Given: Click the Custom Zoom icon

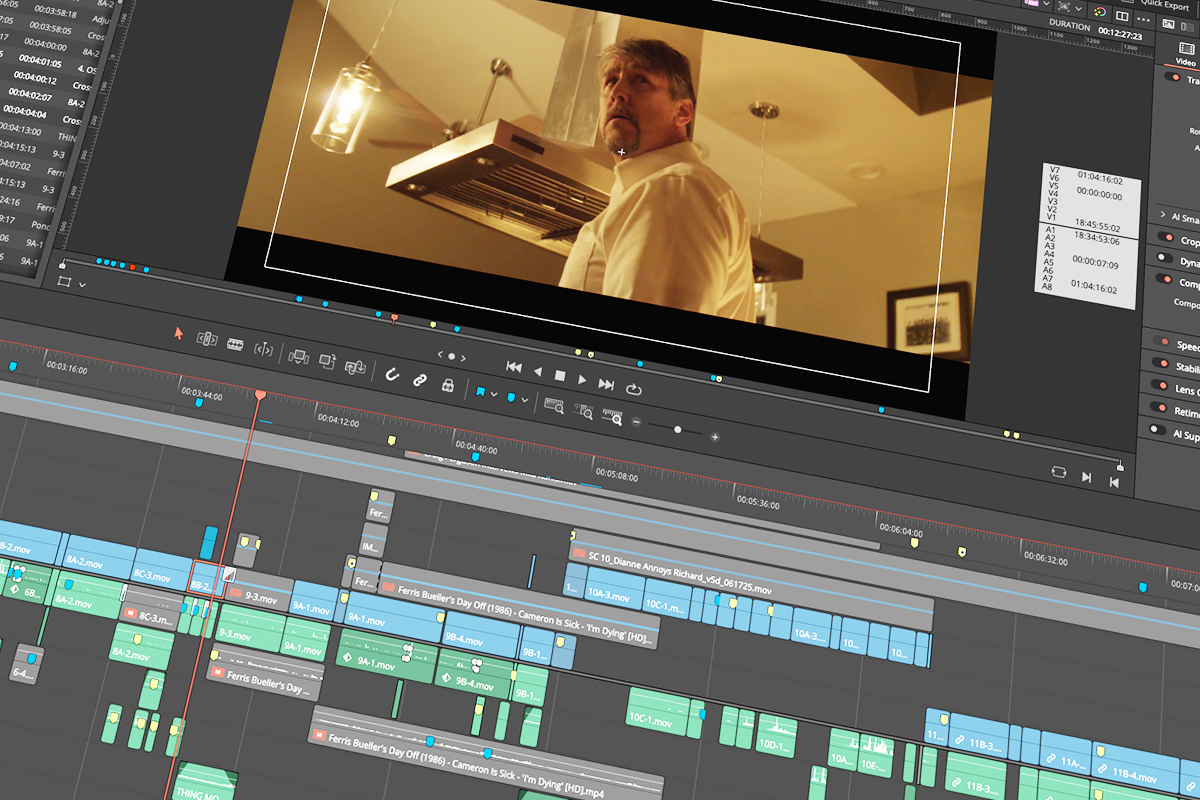Looking at the screenshot, I should point(614,417).
